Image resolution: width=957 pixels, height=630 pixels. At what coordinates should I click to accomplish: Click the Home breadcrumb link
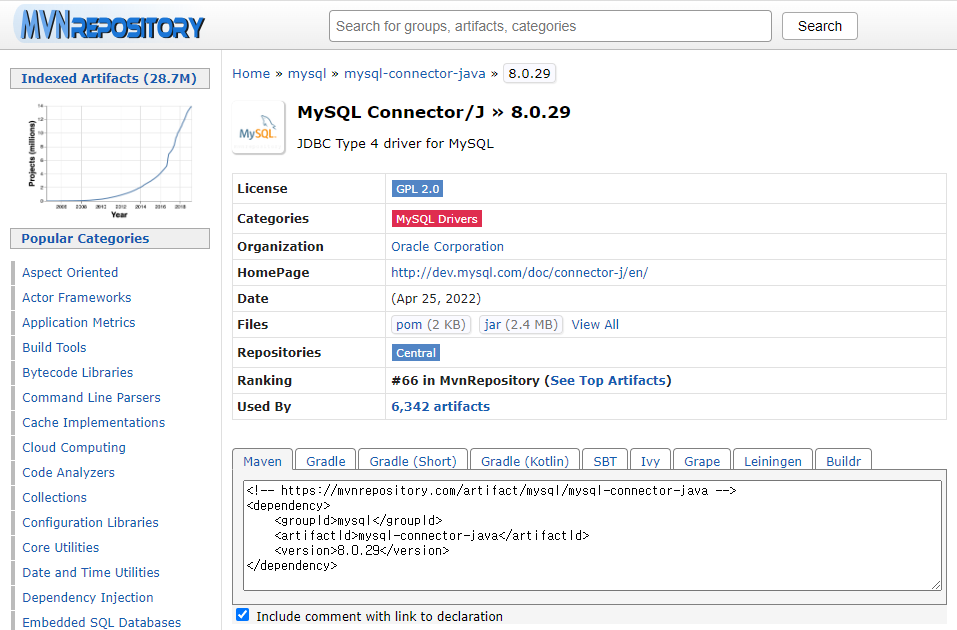click(251, 73)
